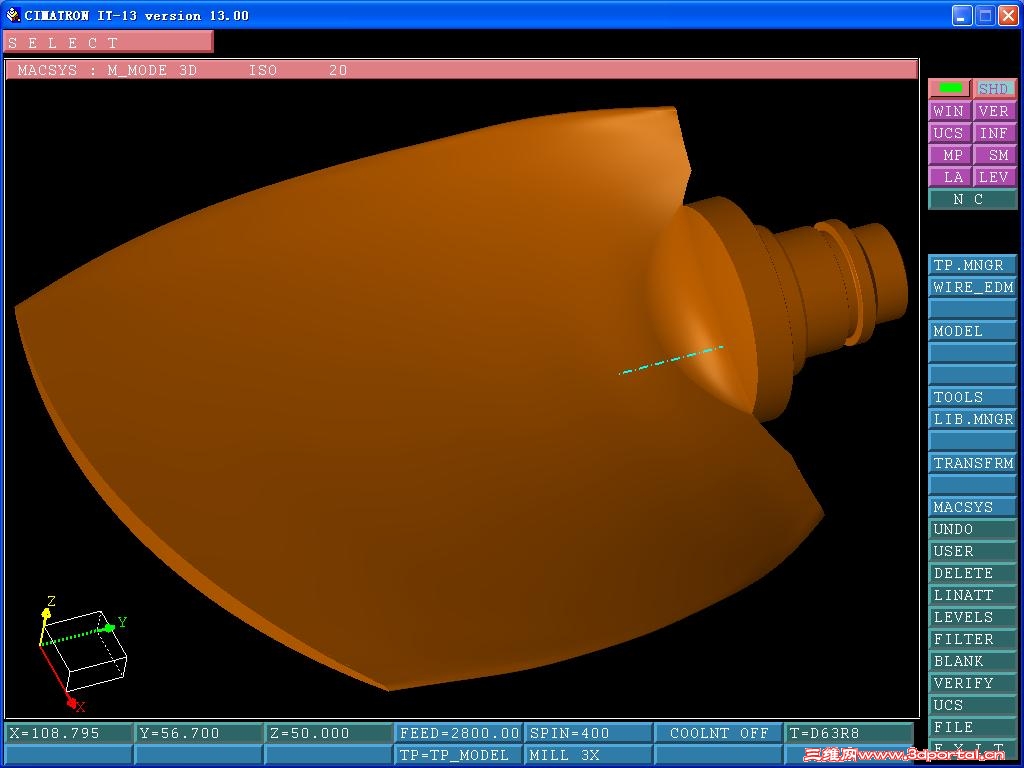The width and height of the screenshot is (1024, 768).
Task: Open the WIN window menu
Action: pyautogui.click(x=949, y=111)
